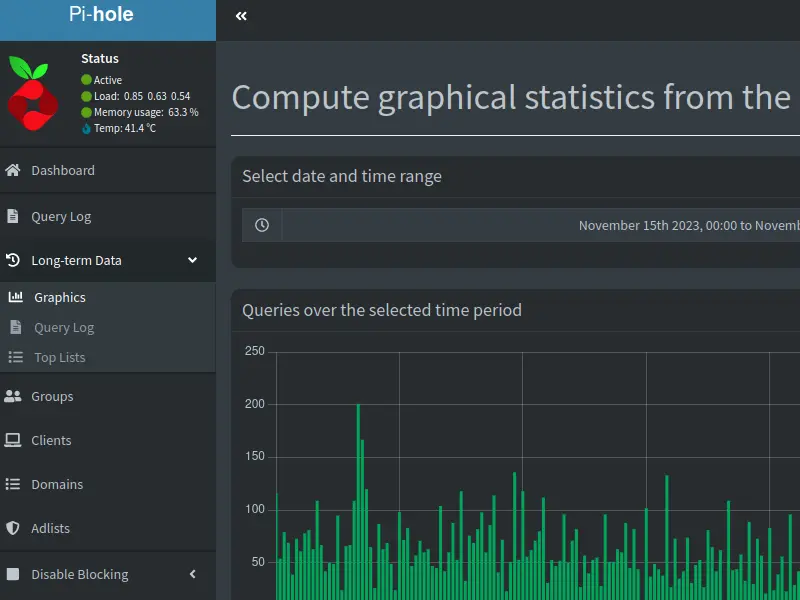Collapse sidebar using double-chevron toggle
Viewport: 800px width, 600px height.
click(x=241, y=16)
